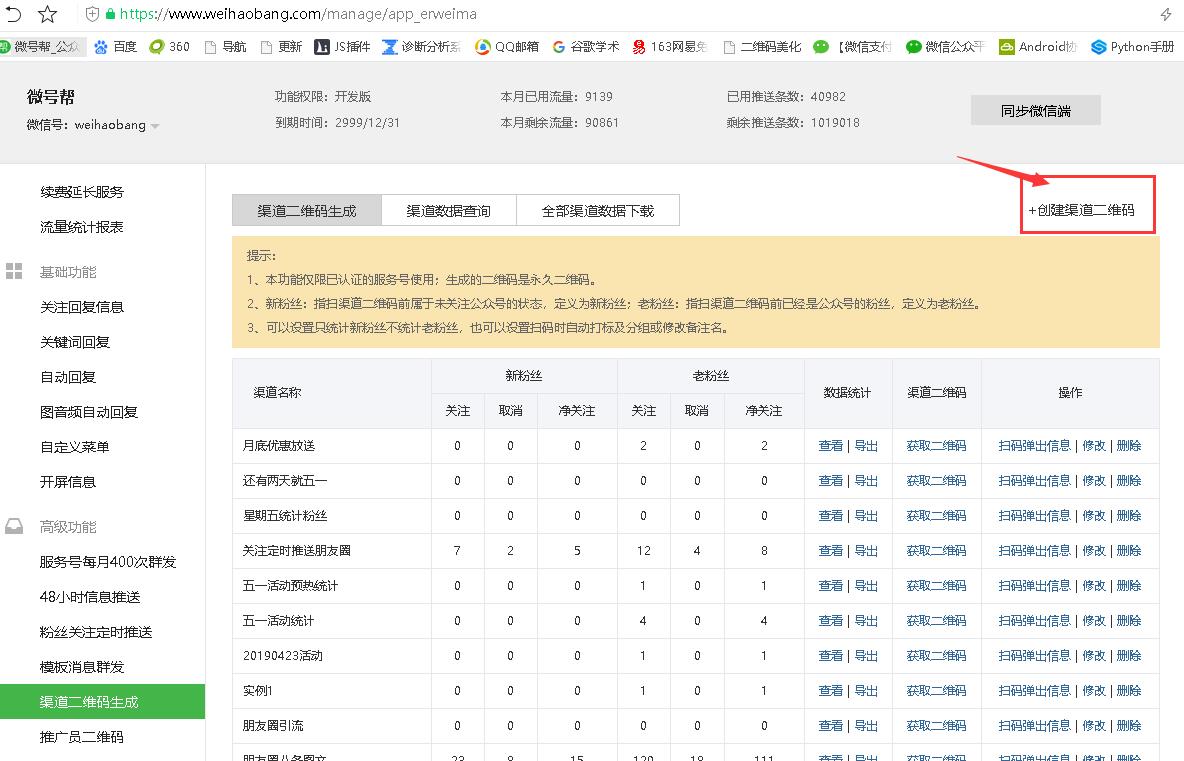Click the green padlock icon
Screen dimensions: 1184x761
tap(110, 14)
